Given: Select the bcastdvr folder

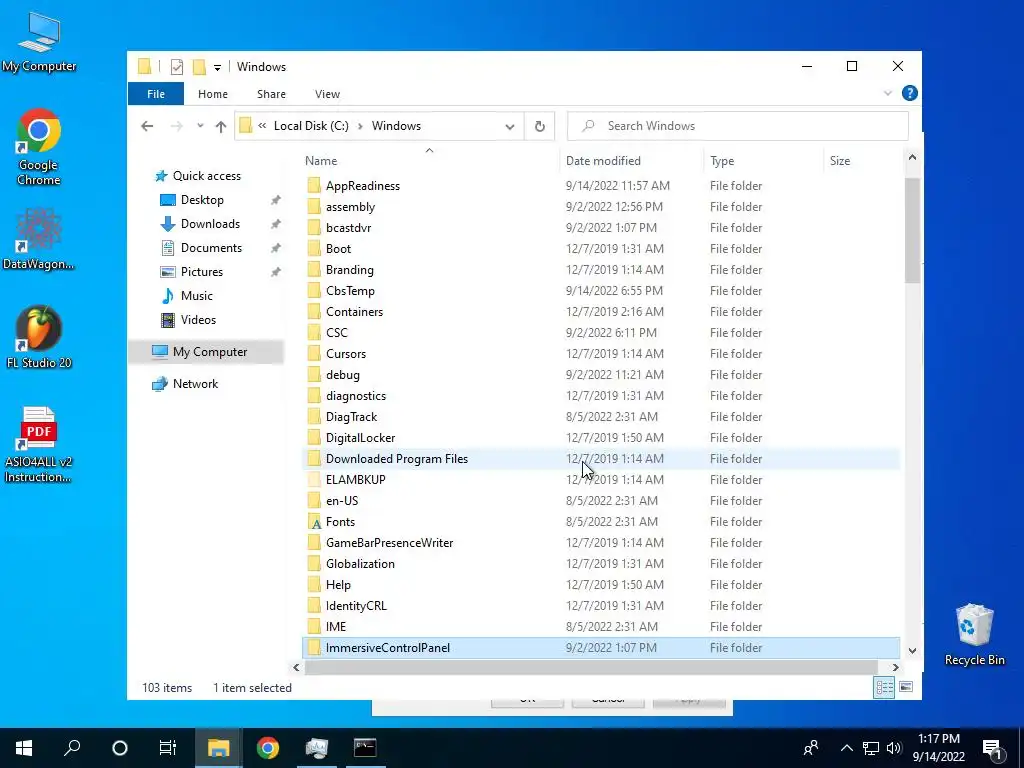Looking at the screenshot, I should [x=601, y=228].
